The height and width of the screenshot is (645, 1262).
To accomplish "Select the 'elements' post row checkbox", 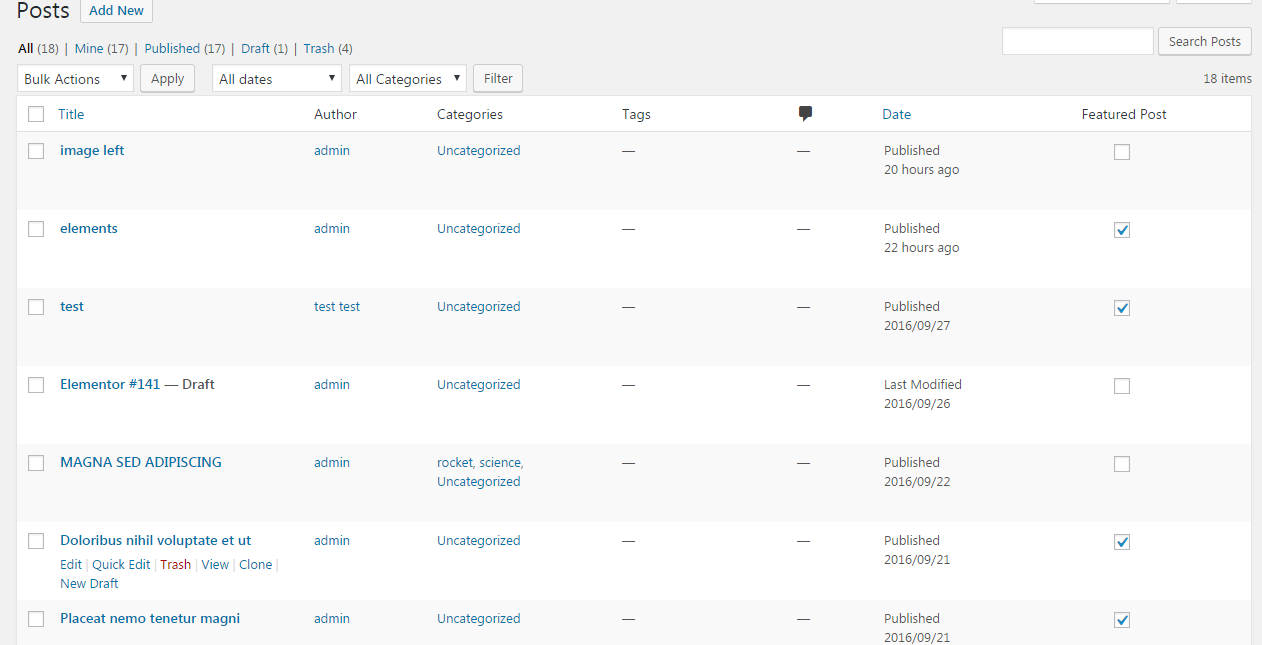I will tap(36, 229).
